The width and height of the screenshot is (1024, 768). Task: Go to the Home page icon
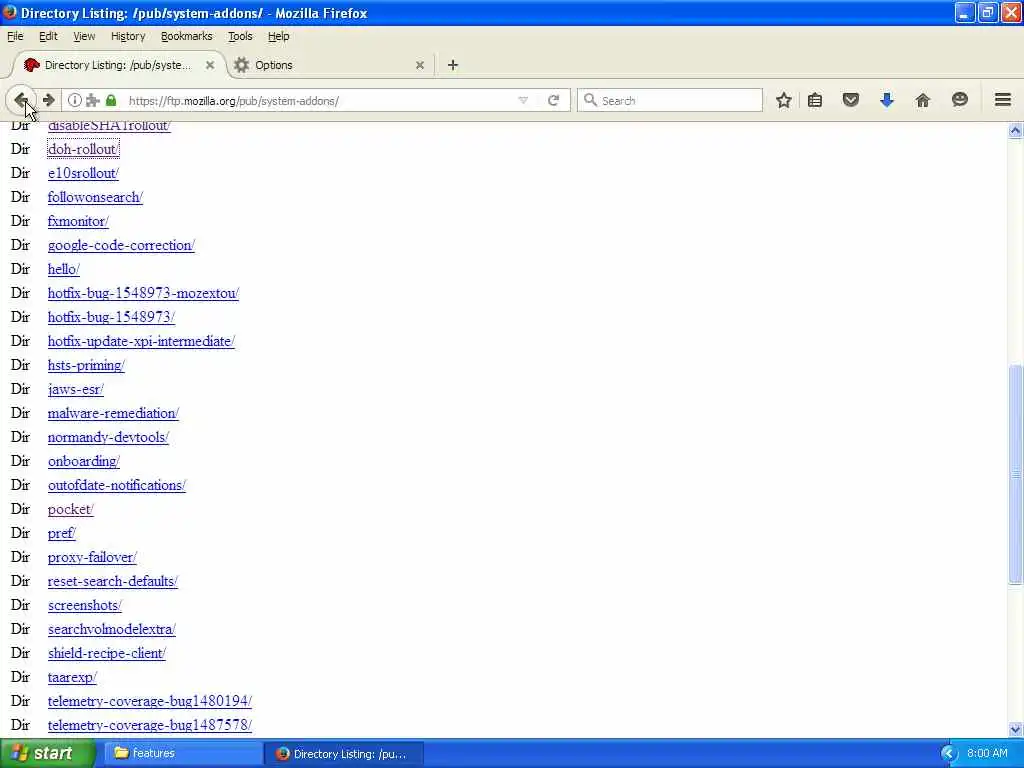pyautogui.click(x=922, y=101)
